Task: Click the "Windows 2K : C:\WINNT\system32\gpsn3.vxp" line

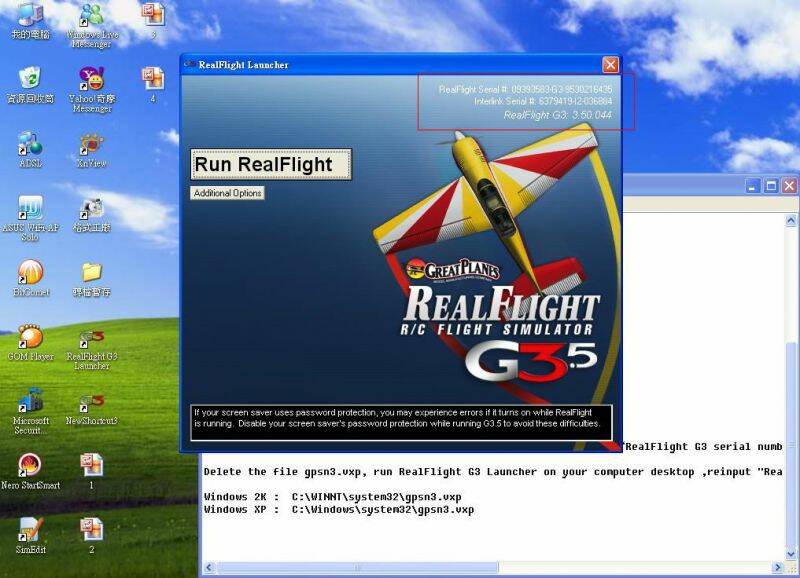Action: pos(333,496)
